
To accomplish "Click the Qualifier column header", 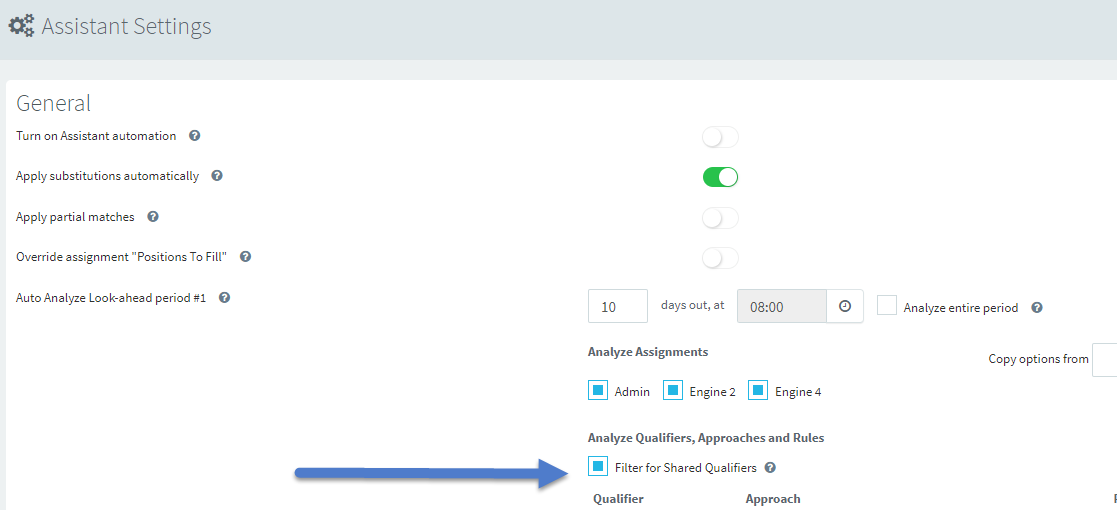I will (618, 499).
